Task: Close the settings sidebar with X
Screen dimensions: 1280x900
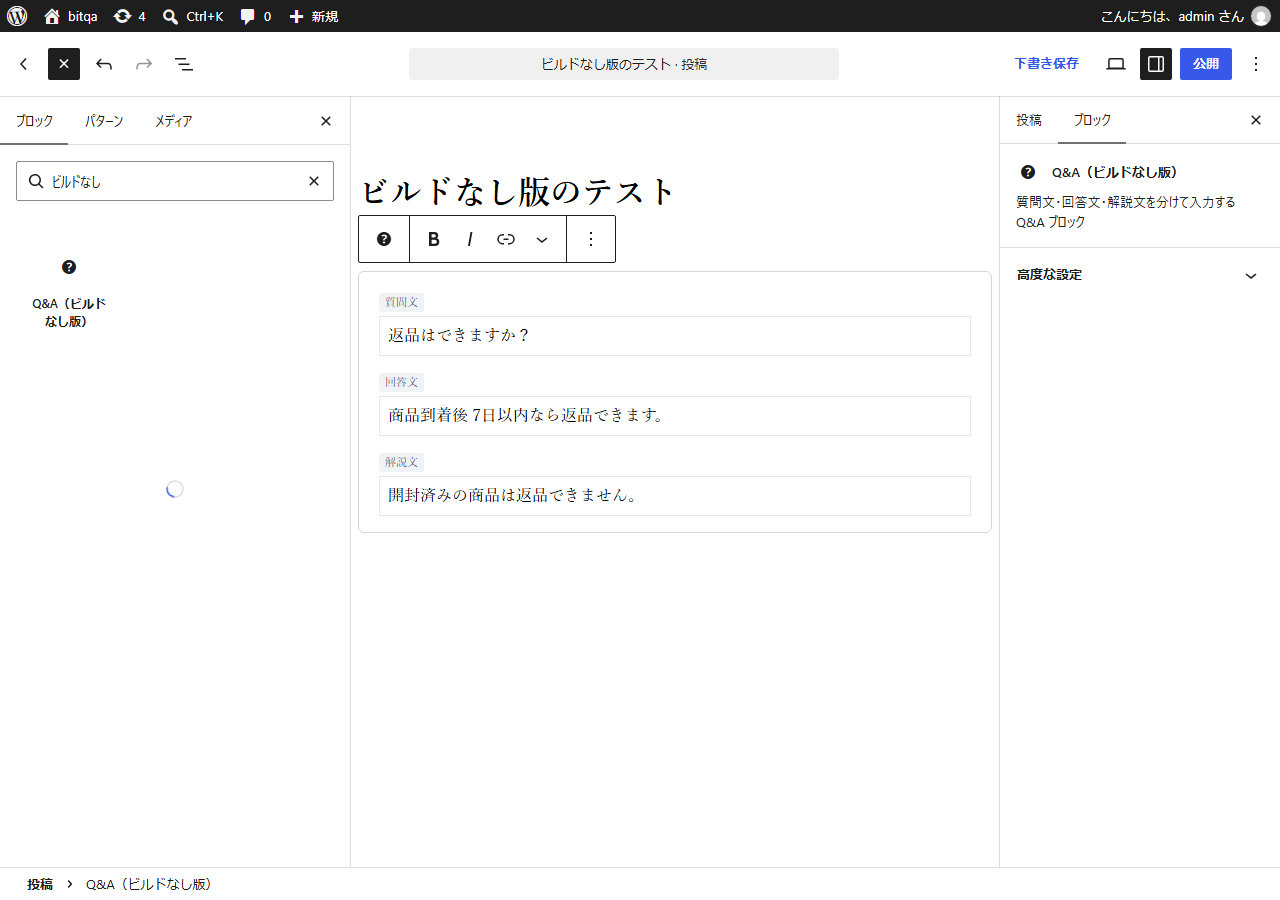Action: point(1256,120)
